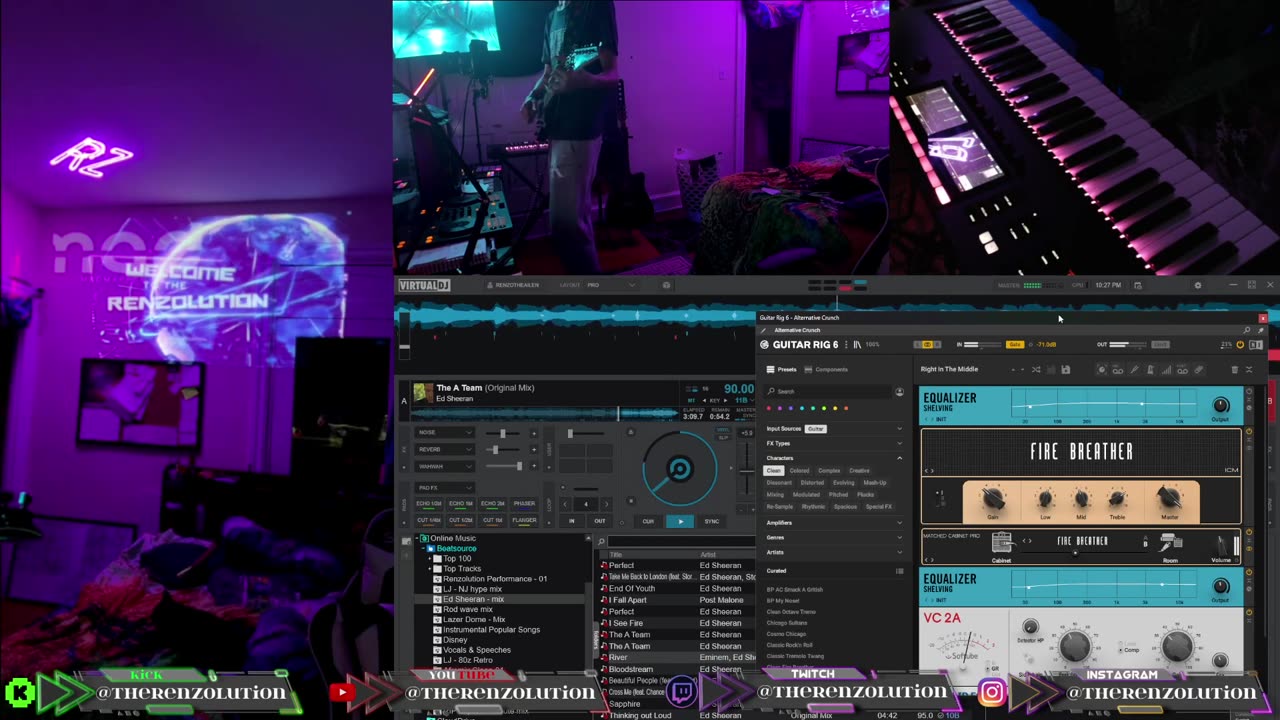Viewport: 1280px width, 720px height.
Task: Collapse the Characters section
Action: point(834,458)
